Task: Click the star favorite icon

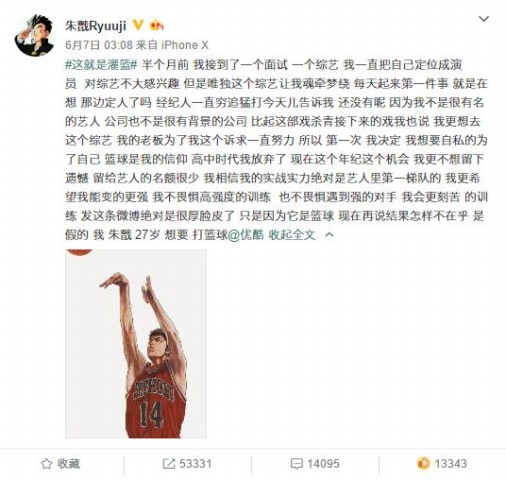Action: [46, 464]
